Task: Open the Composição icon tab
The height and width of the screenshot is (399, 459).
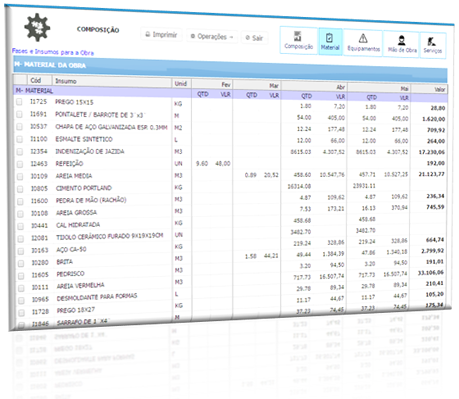Action: click(x=298, y=36)
